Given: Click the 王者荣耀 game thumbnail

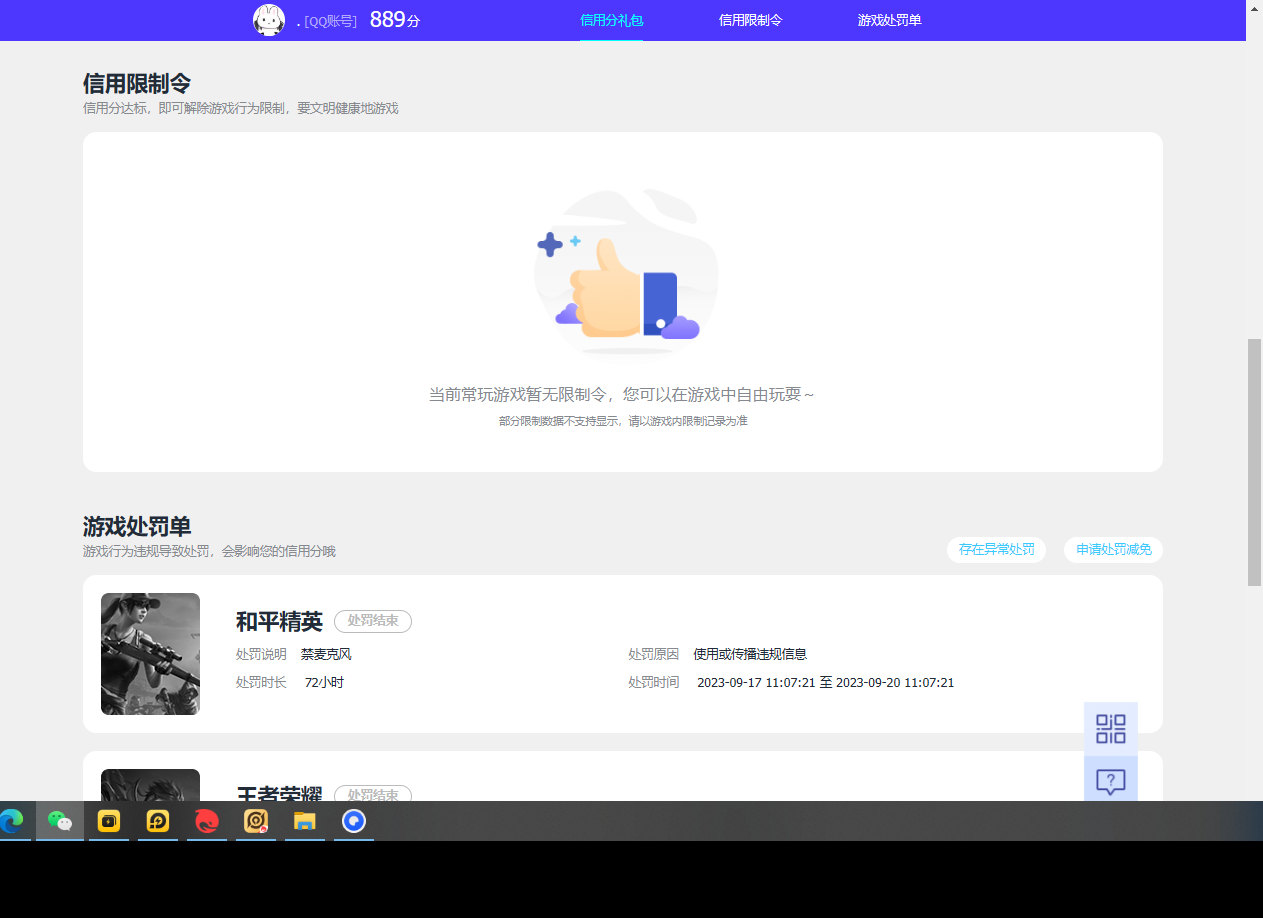Looking at the screenshot, I should tap(150, 785).
